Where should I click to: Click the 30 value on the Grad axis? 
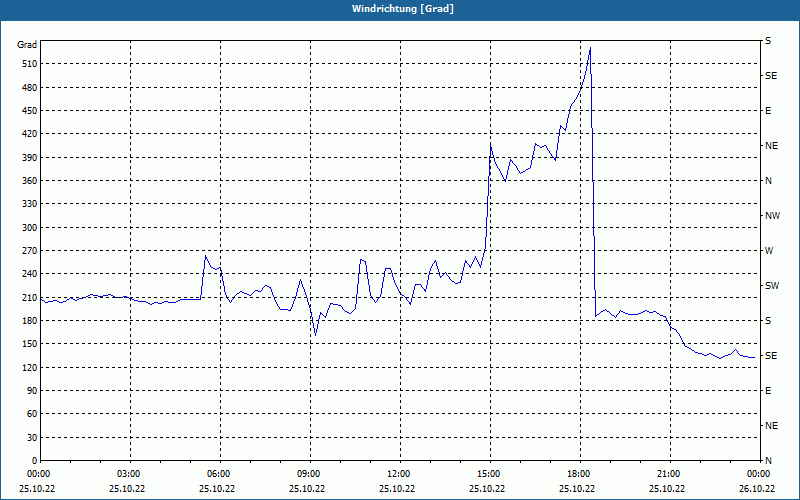[31, 437]
